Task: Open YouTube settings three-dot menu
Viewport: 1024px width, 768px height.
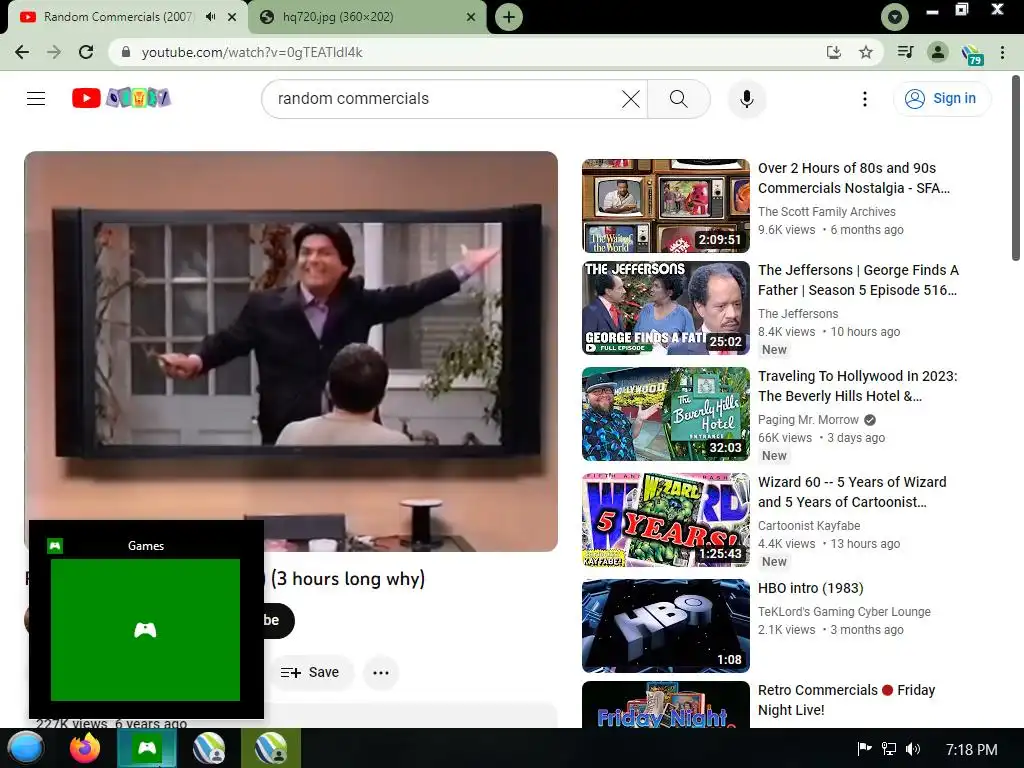Action: point(865,99)
